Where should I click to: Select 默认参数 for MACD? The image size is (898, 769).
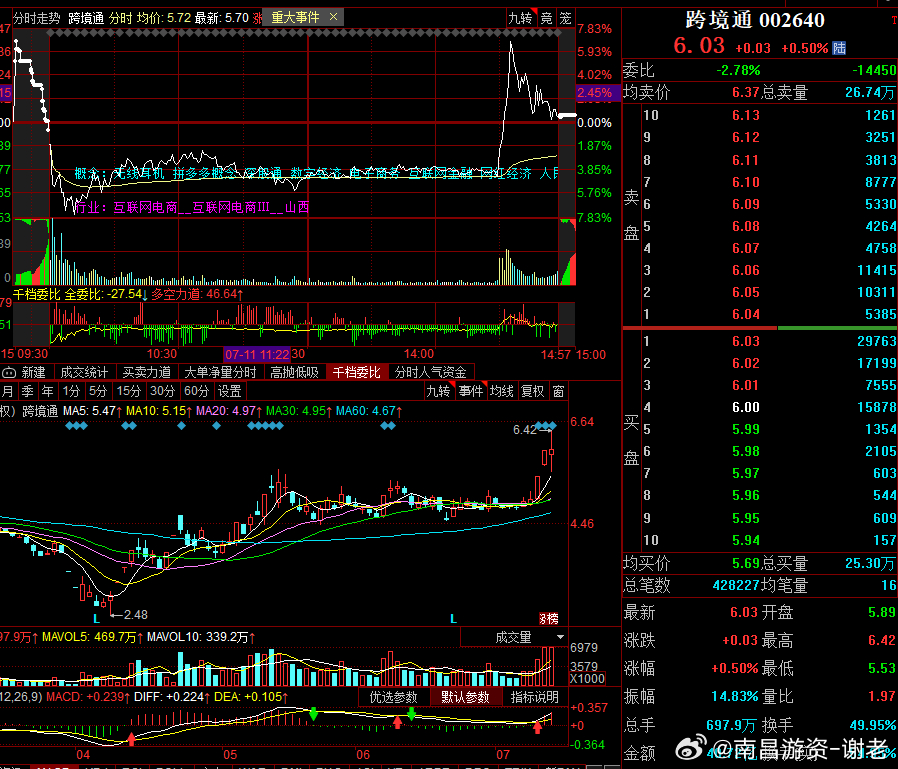tap(465, 697)
